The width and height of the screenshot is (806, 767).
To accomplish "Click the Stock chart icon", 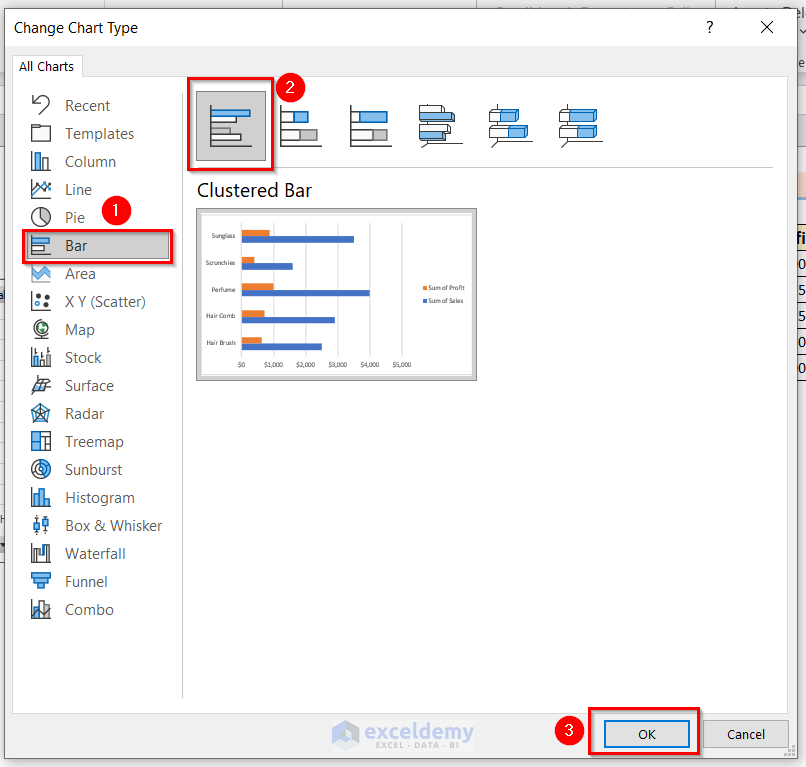I will (x=41, y=357).
